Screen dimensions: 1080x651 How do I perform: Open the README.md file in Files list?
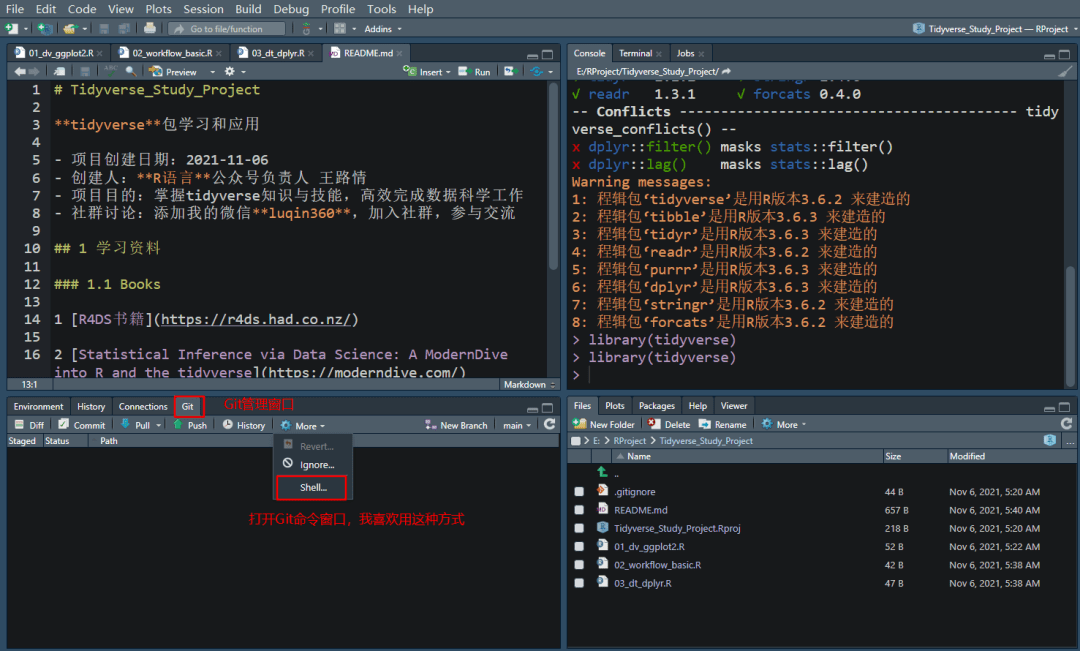coord(641,510)
